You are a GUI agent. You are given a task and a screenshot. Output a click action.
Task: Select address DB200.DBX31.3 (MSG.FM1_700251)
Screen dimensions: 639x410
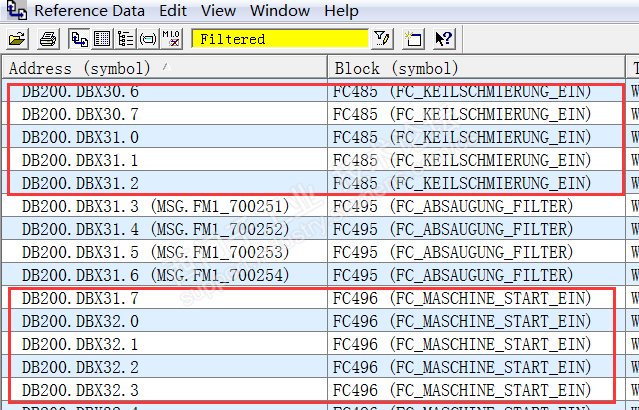155,206
